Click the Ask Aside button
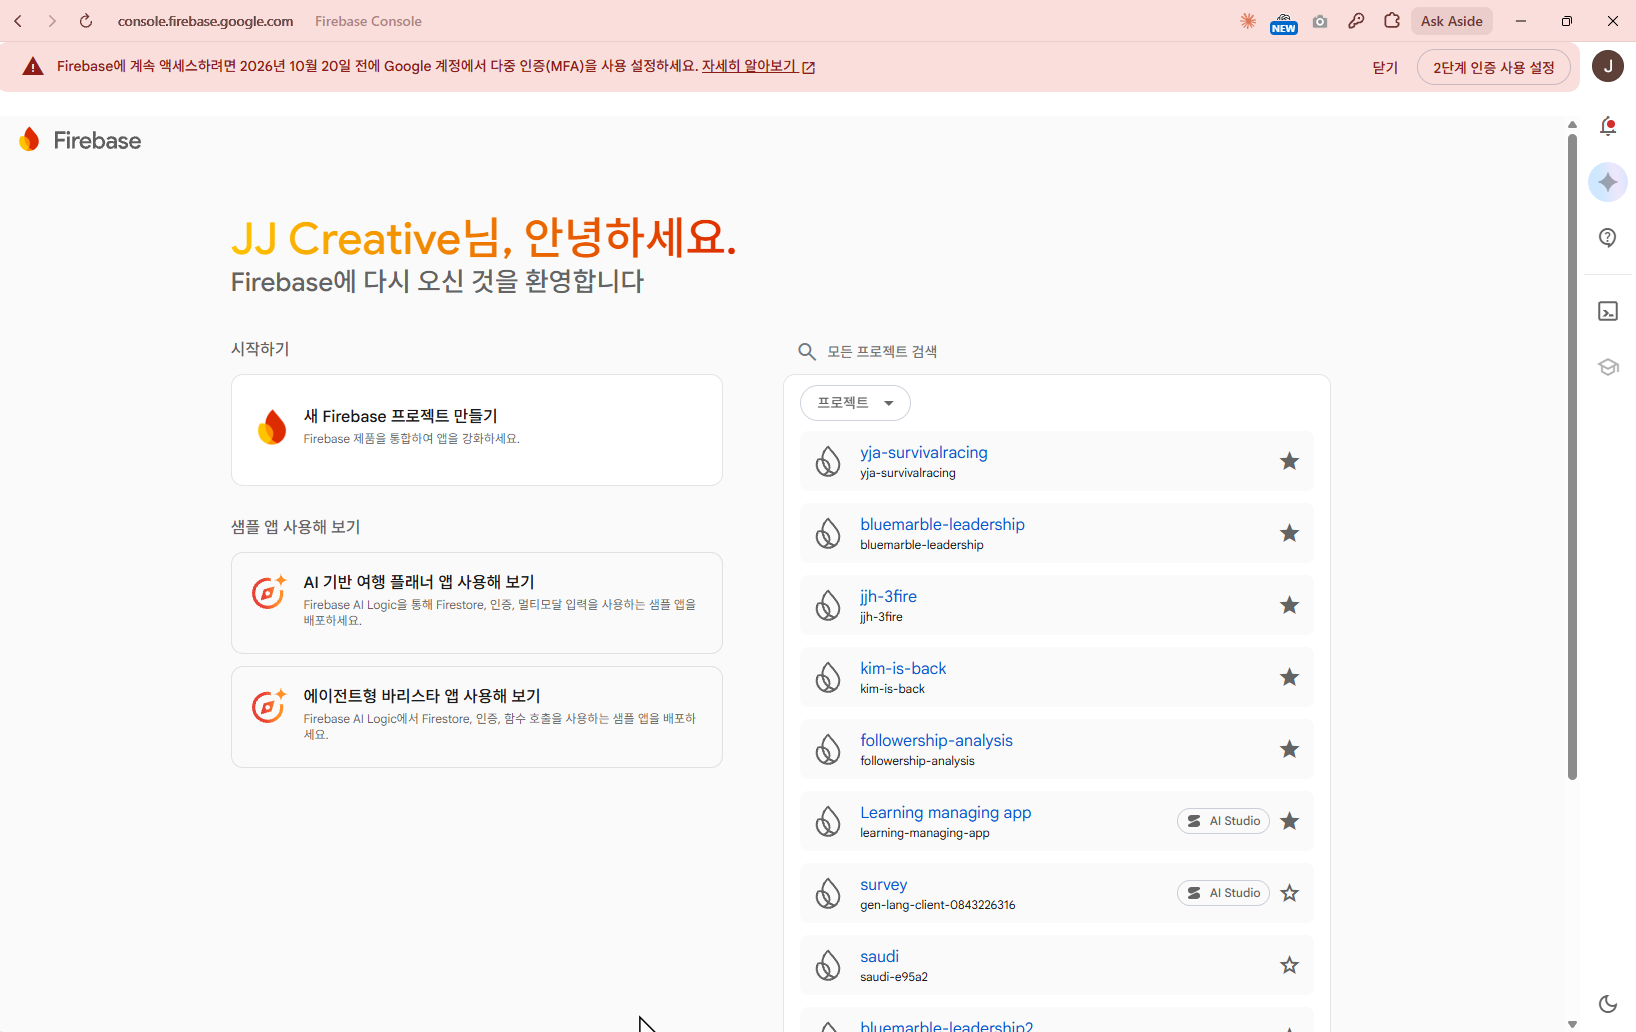This screenshot has height=1032, width=1636. pos(1452,21)
